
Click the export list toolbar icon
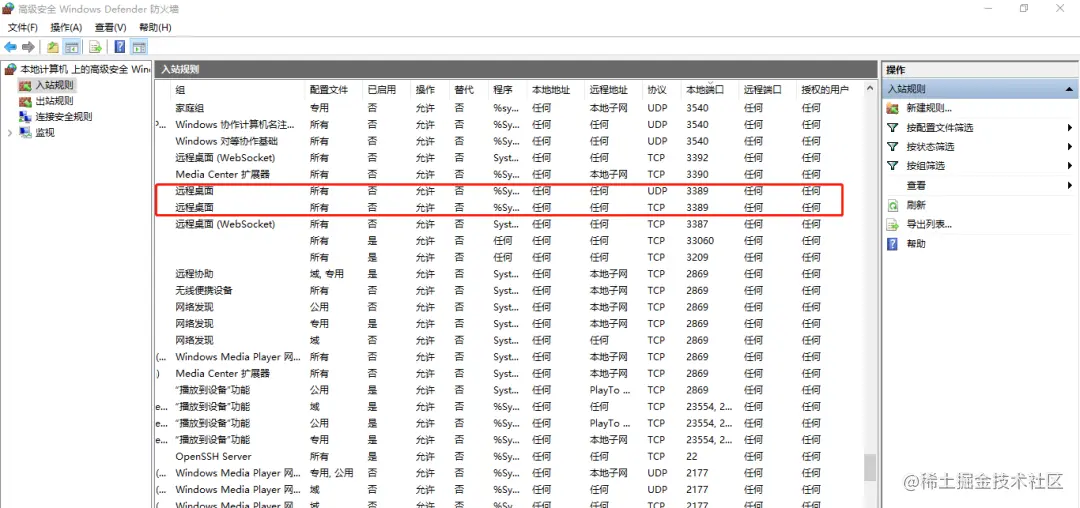95,47
